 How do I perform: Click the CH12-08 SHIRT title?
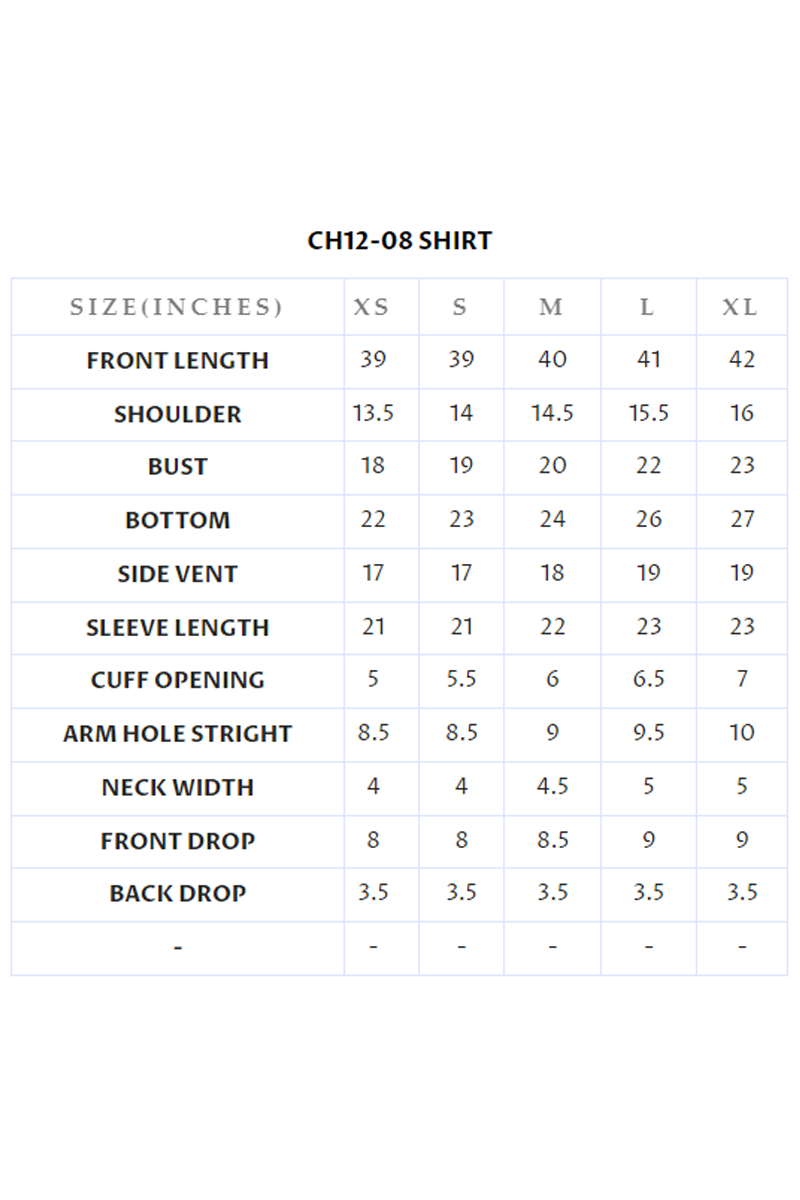(x=400, y=241)
